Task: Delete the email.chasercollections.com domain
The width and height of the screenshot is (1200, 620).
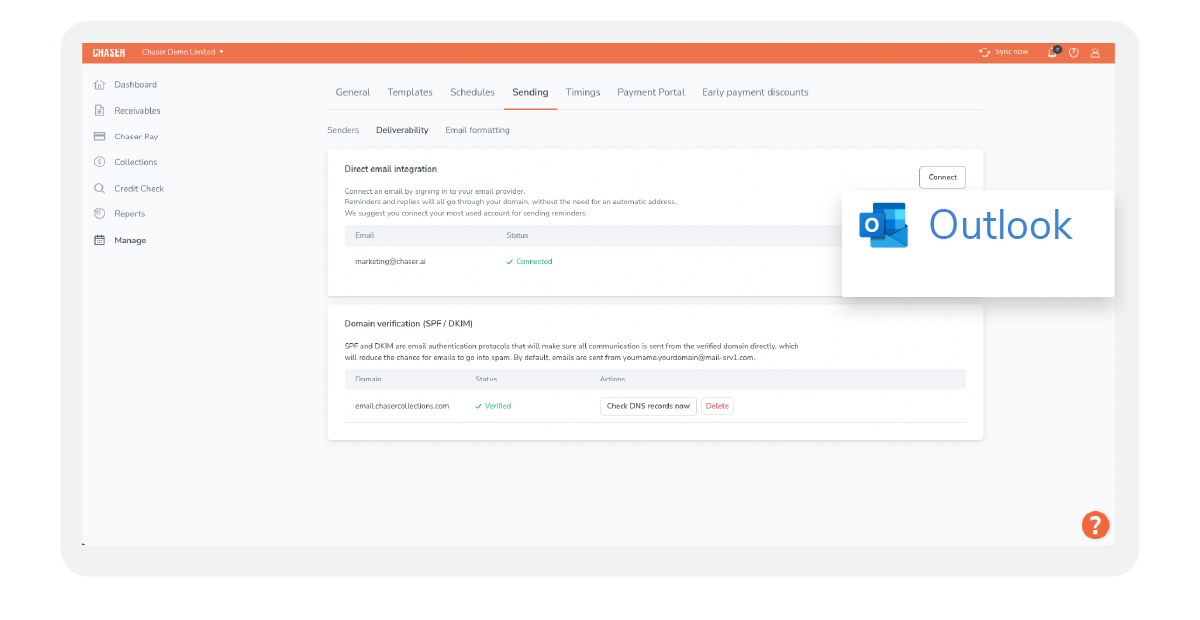Action: [x=717, y=406]
